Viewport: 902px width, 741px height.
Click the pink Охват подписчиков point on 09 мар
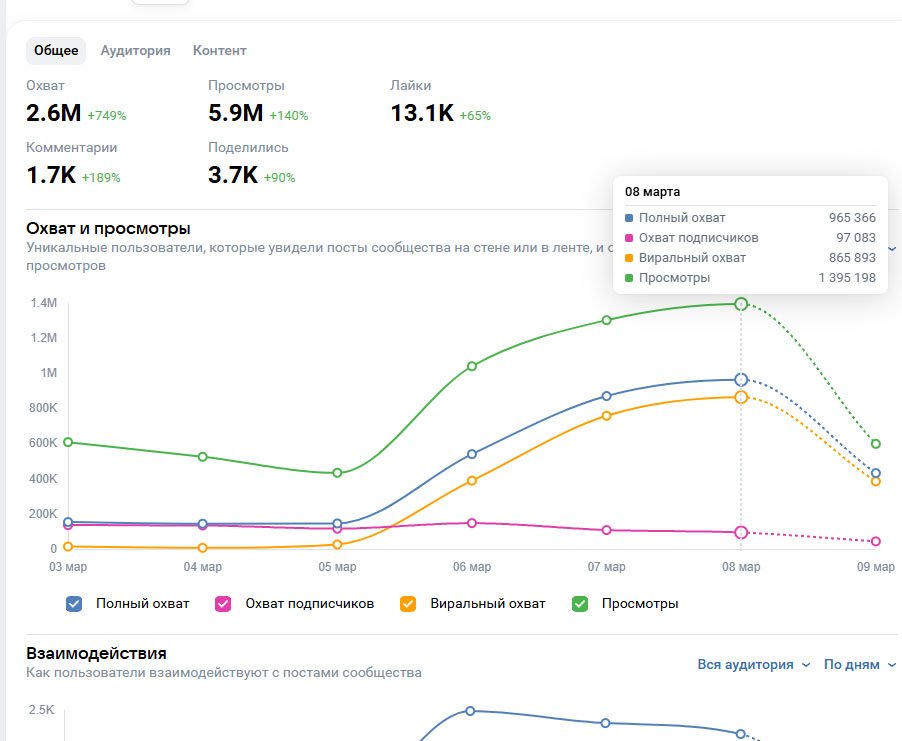pyautogui.click(x=876, y=542)
